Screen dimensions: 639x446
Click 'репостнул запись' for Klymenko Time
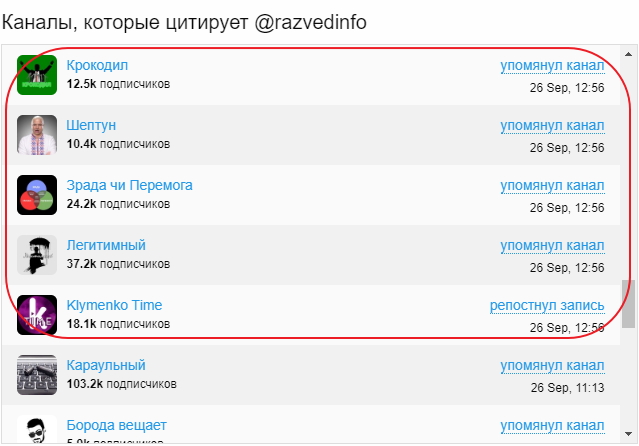547,306
